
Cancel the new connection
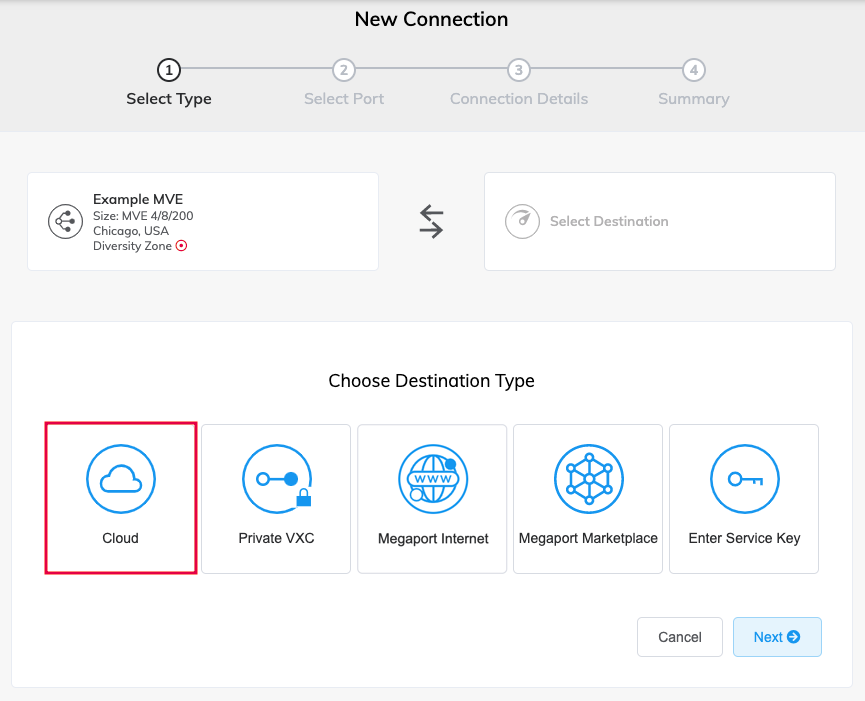click(680, 637)
